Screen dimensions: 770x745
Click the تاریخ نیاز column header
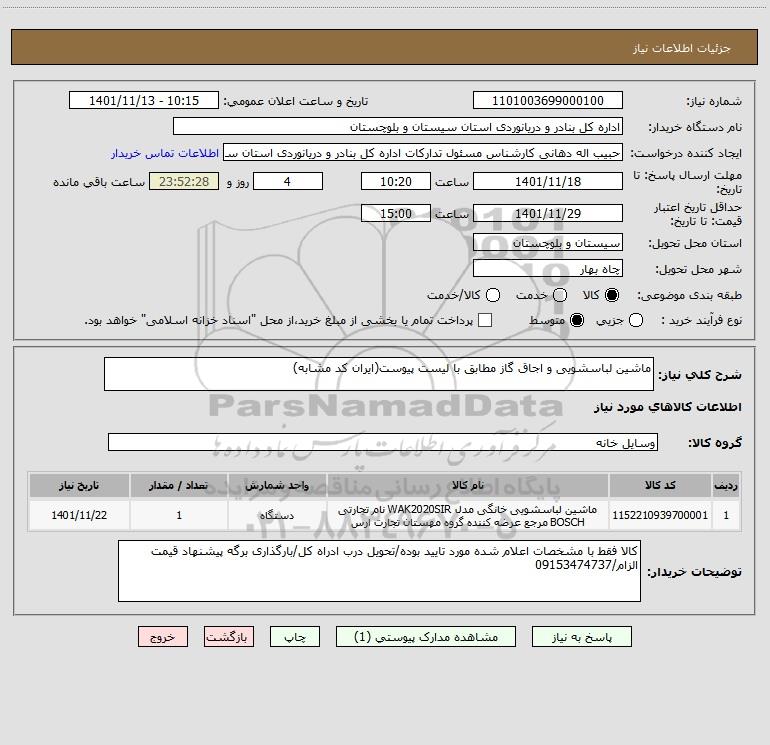tap(79, 486)
